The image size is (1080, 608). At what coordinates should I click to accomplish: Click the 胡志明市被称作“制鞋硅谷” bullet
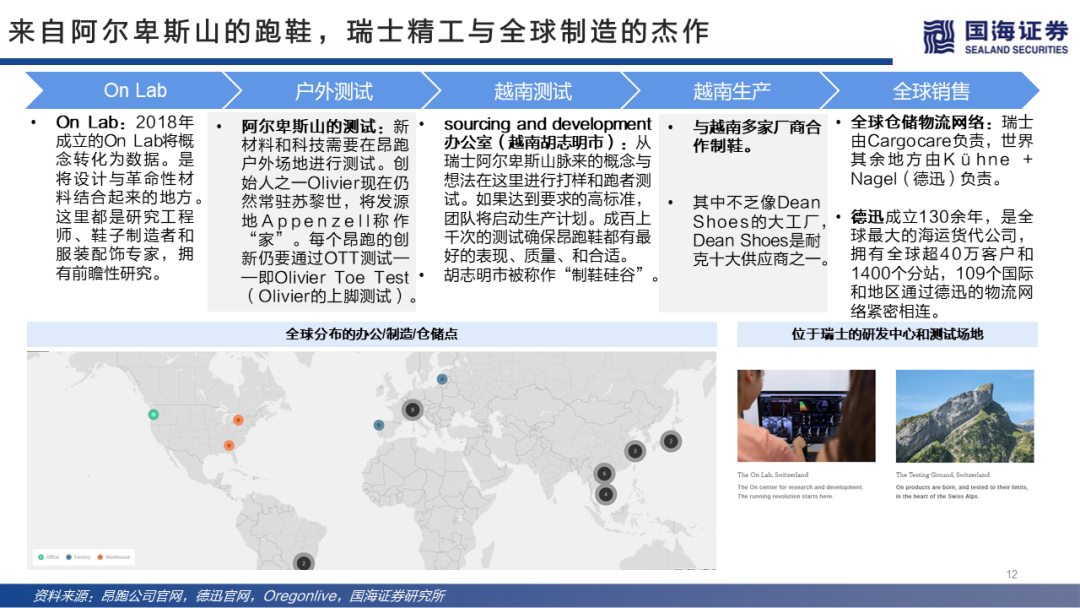pyautogui.click(x=551, y=275)
